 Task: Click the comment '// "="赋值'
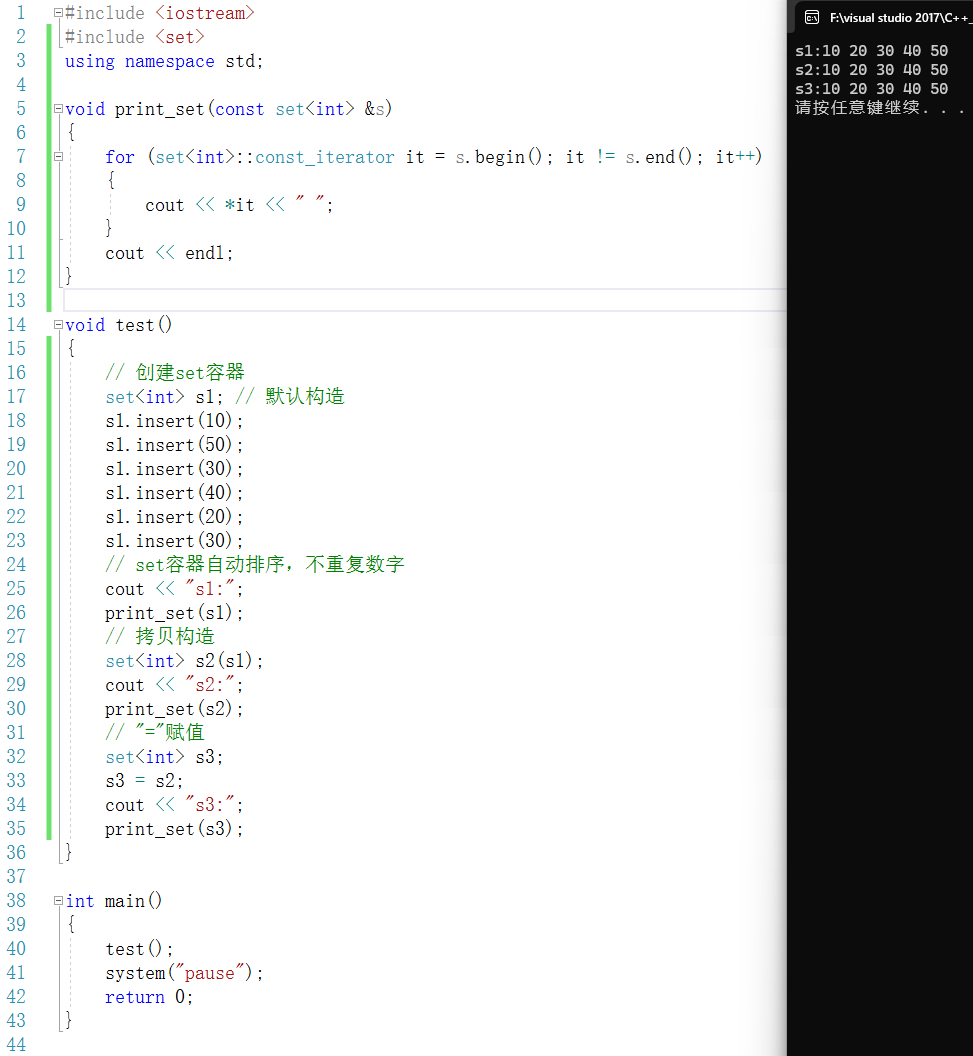point(155,732)
